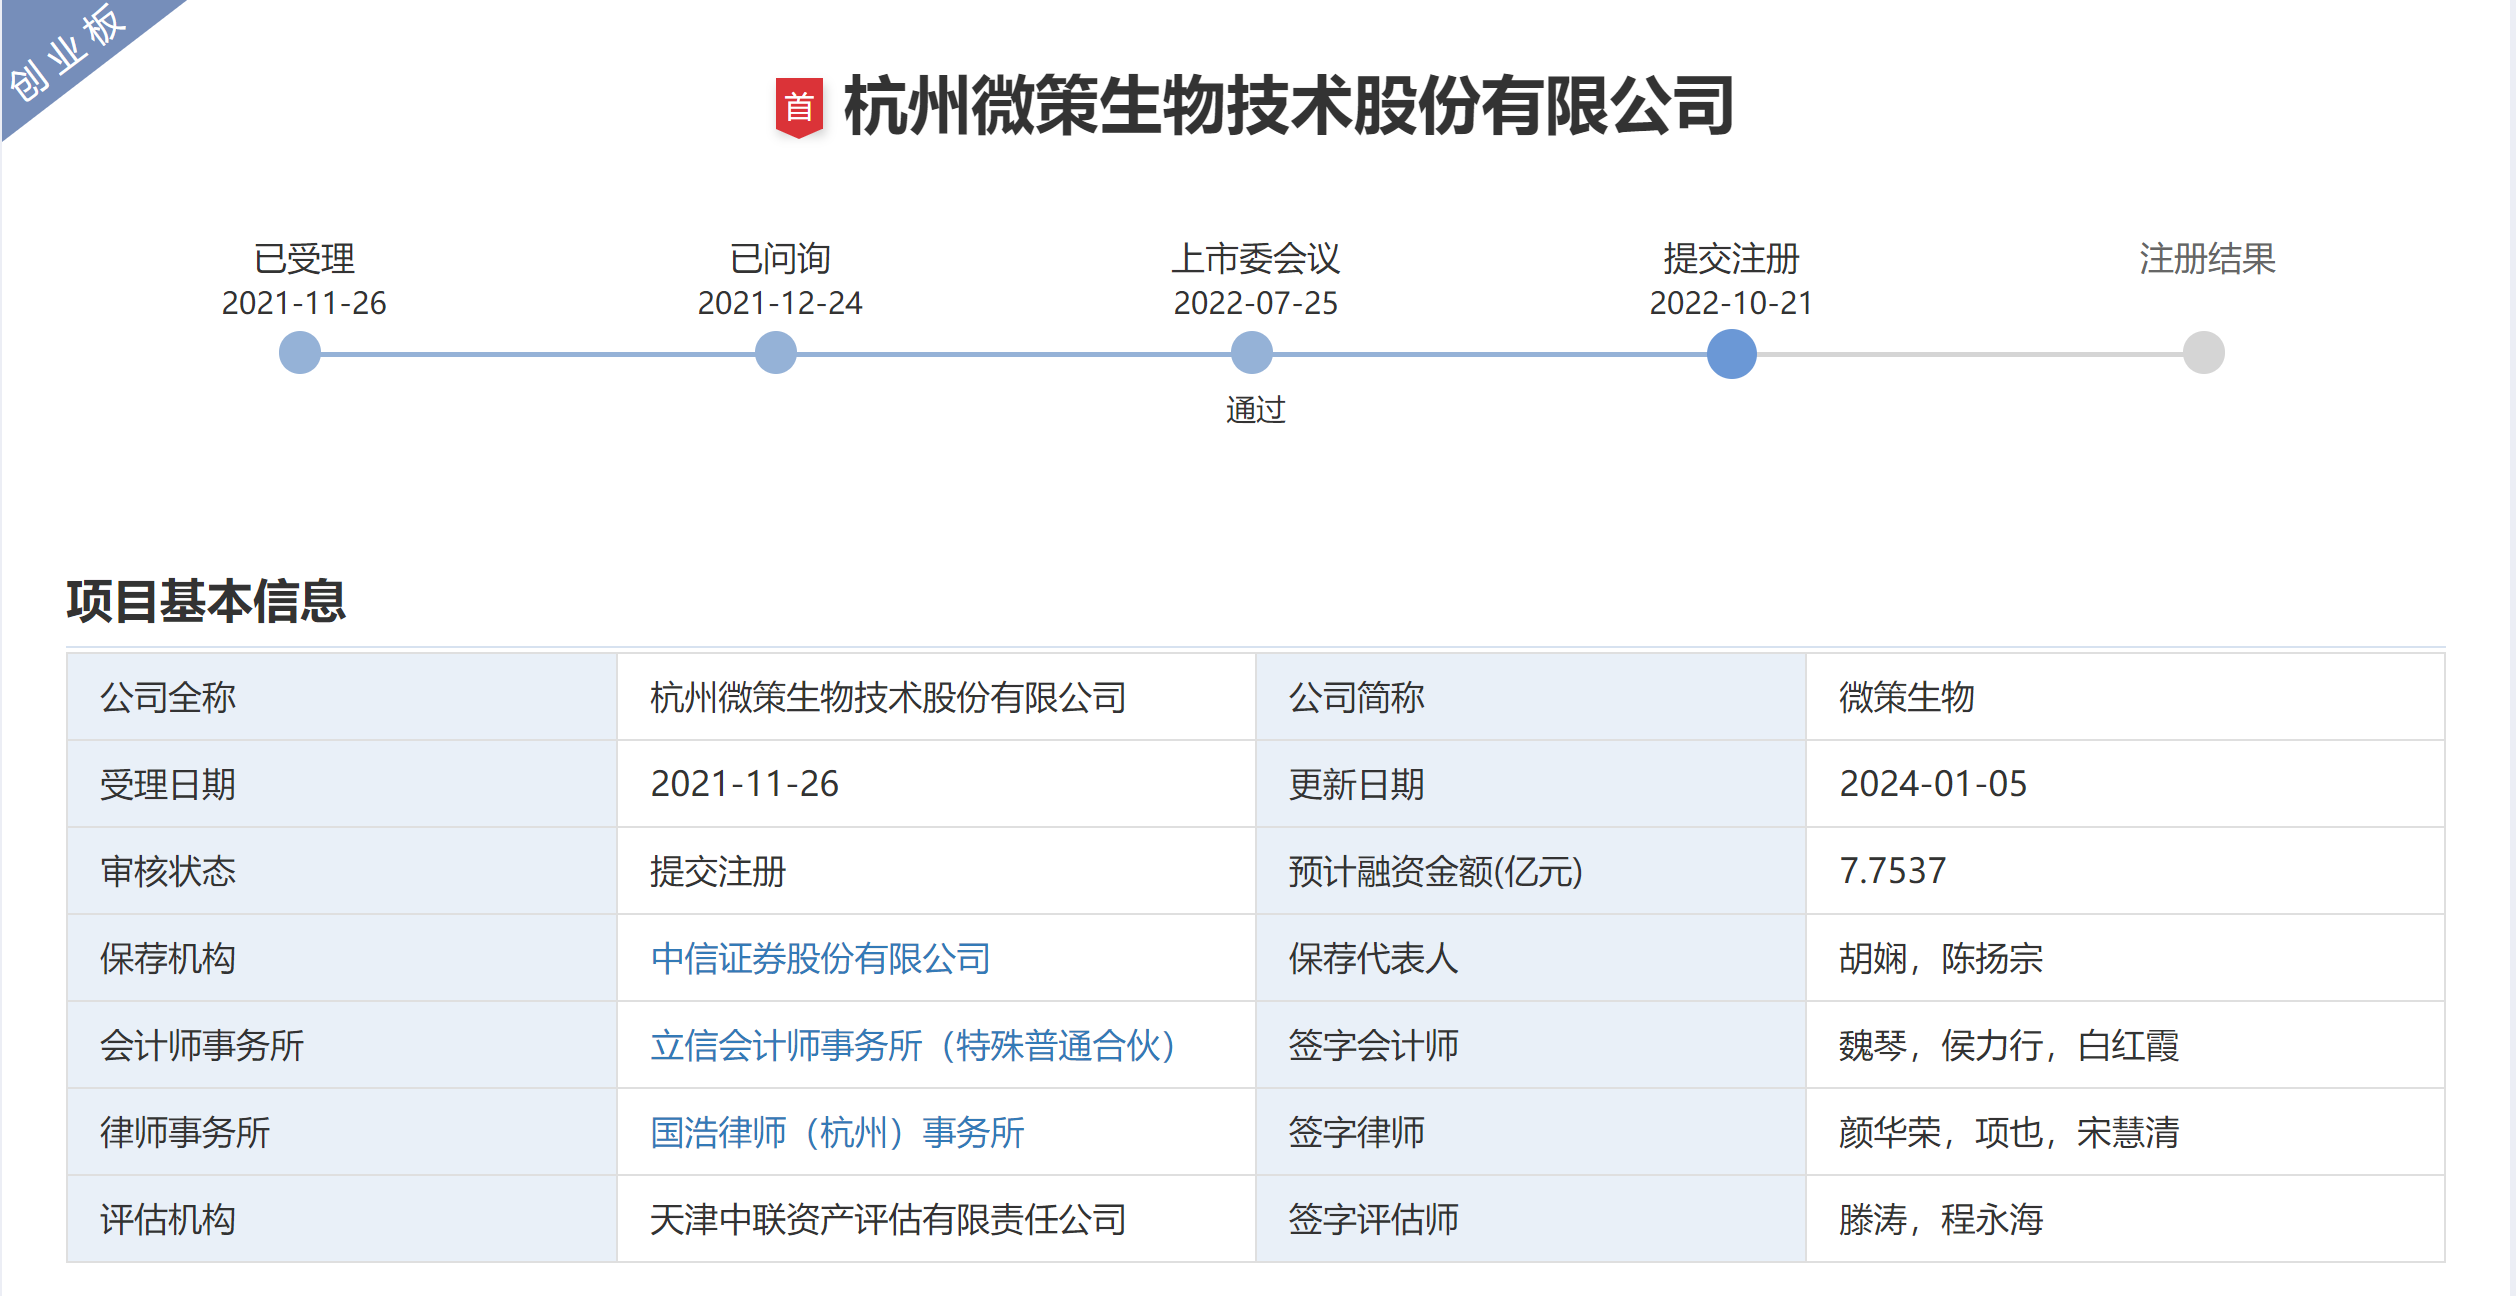The image size is (2516, 1296).
Task: Click the 会计师事务所 label cell
Action: tap(342, 1045)
